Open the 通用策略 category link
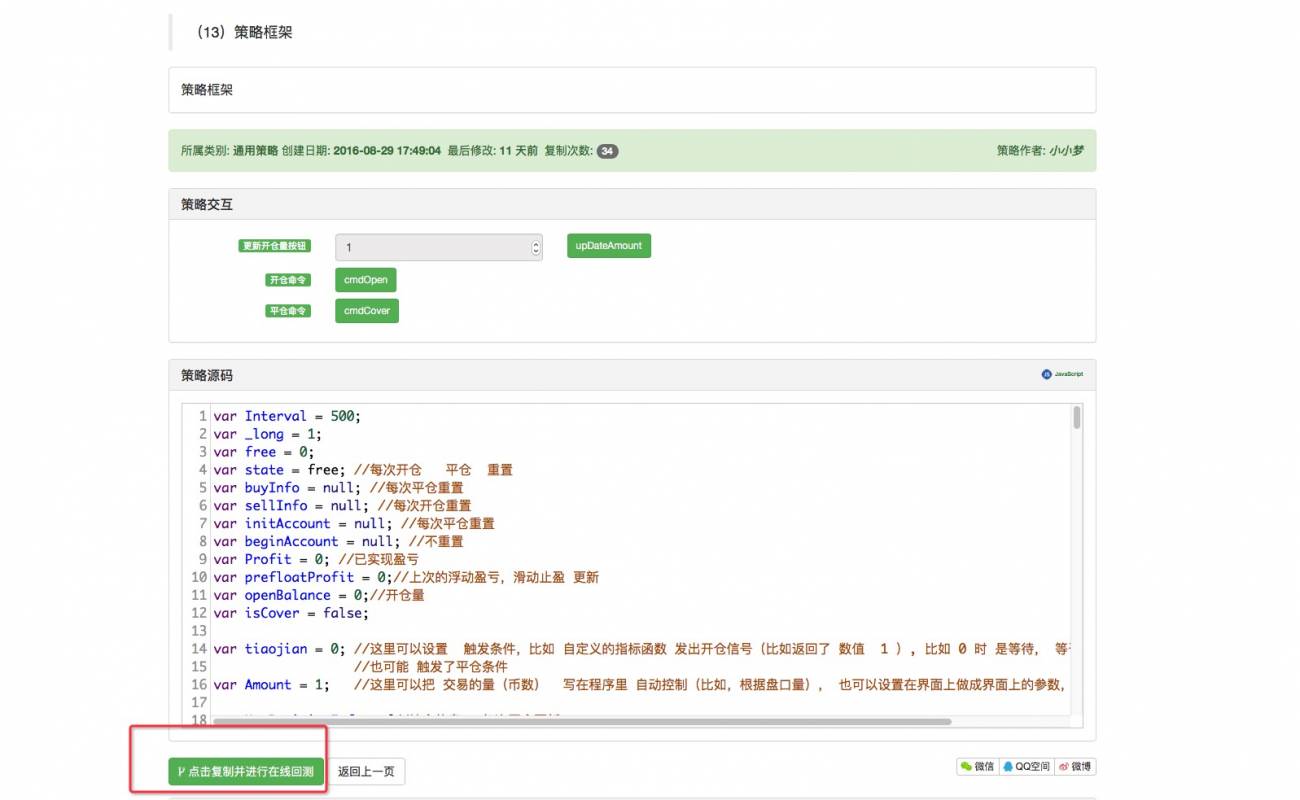The width and height of the screenshot is (1300, 800). coord(256,151)
